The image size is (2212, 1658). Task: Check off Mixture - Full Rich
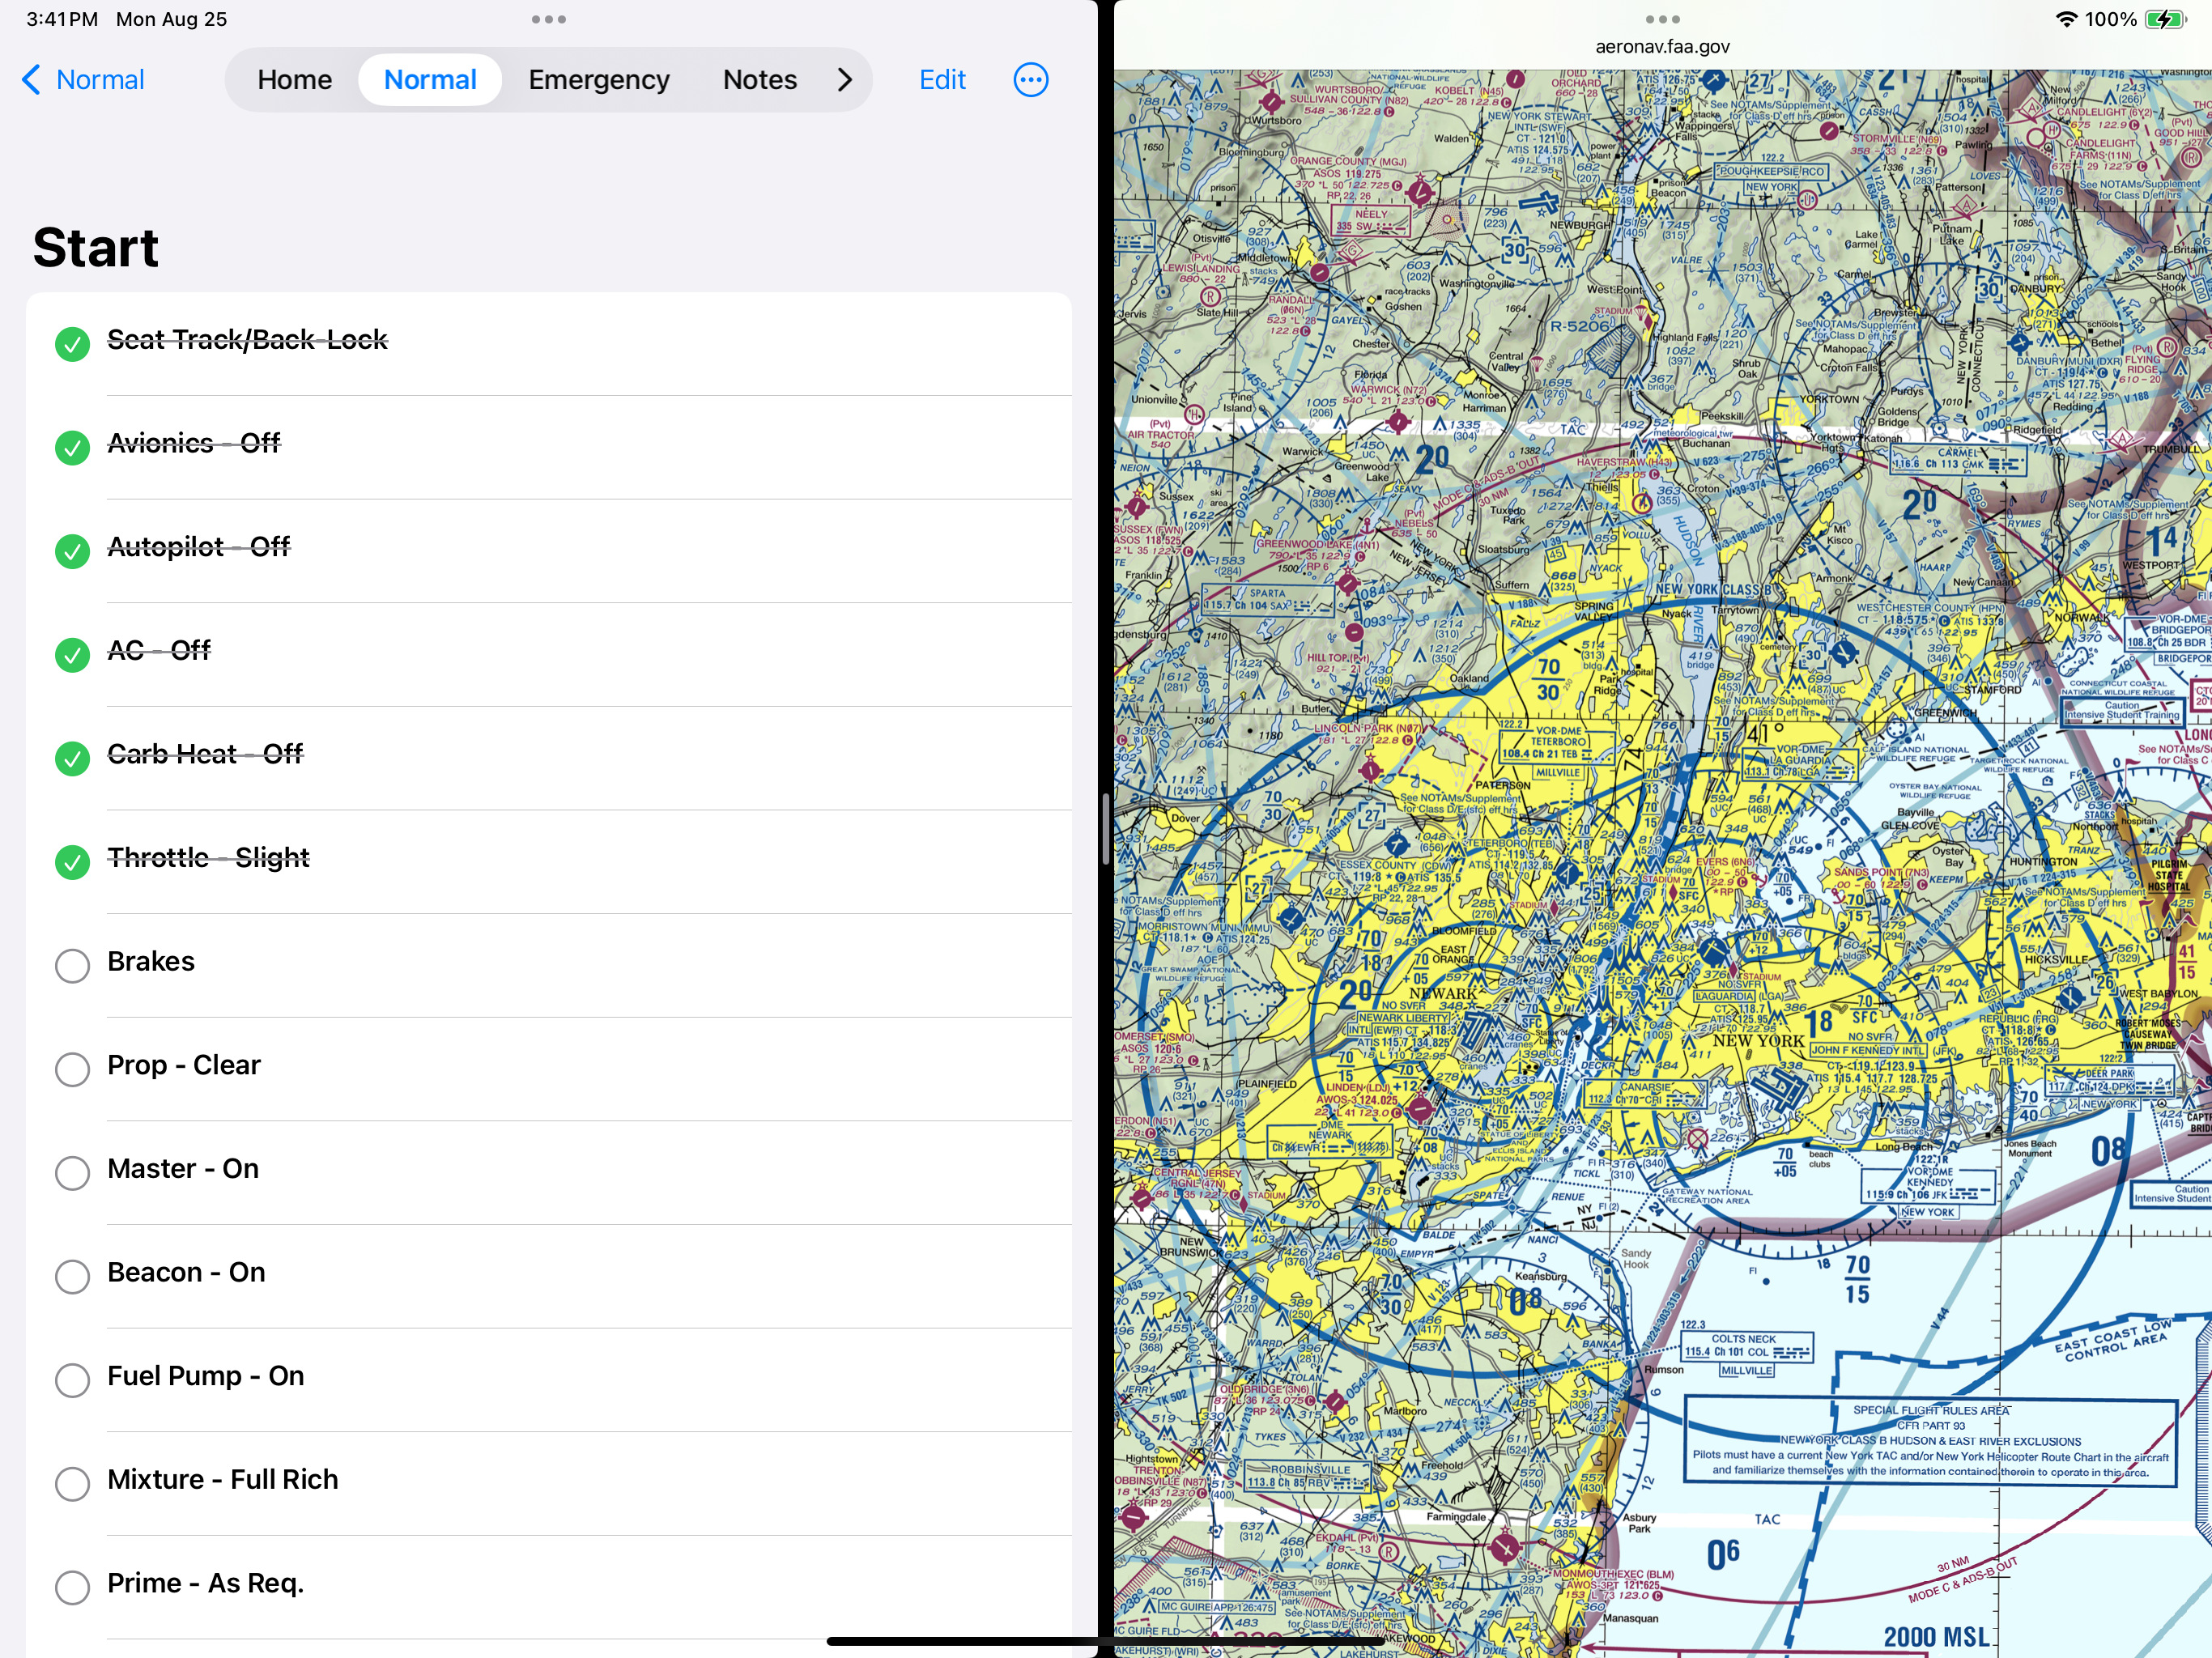click(x=72, y=1484)
